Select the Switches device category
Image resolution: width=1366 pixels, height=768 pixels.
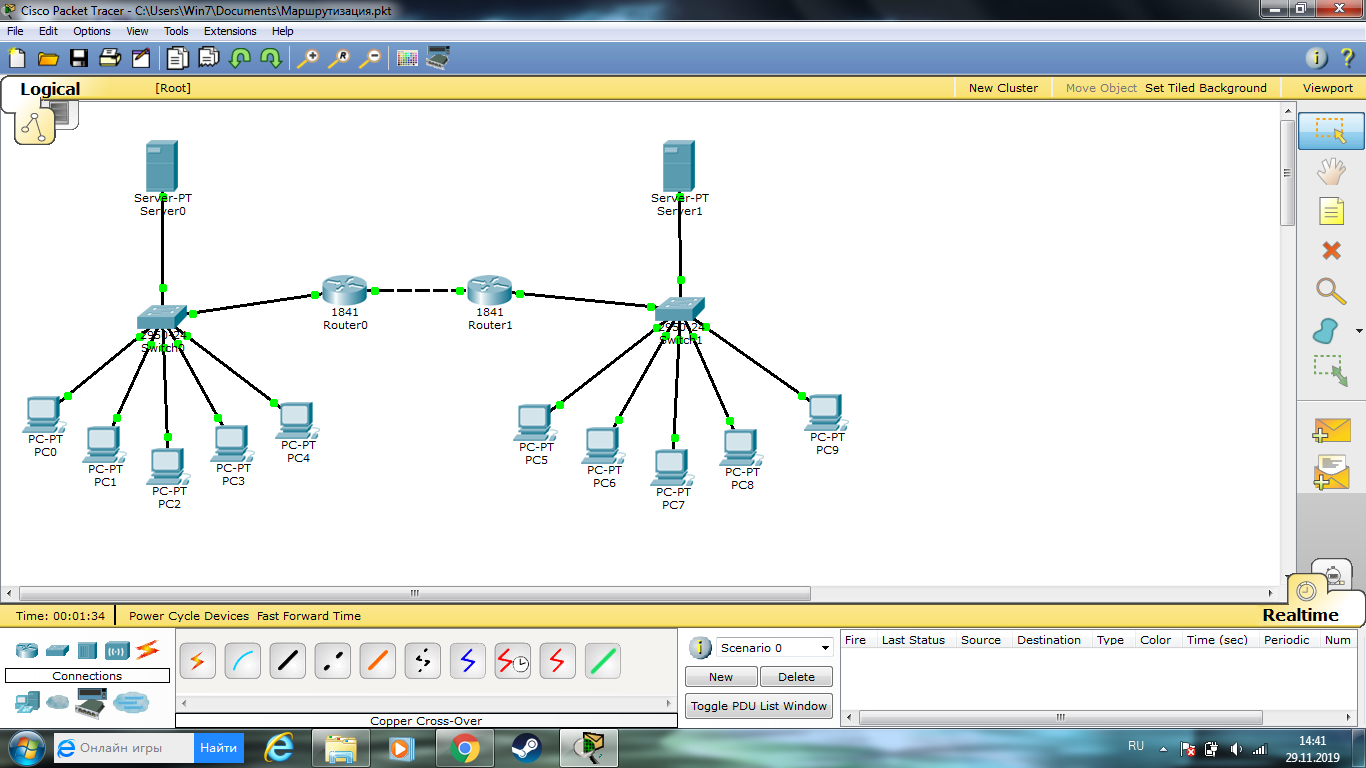coord(57,651)
